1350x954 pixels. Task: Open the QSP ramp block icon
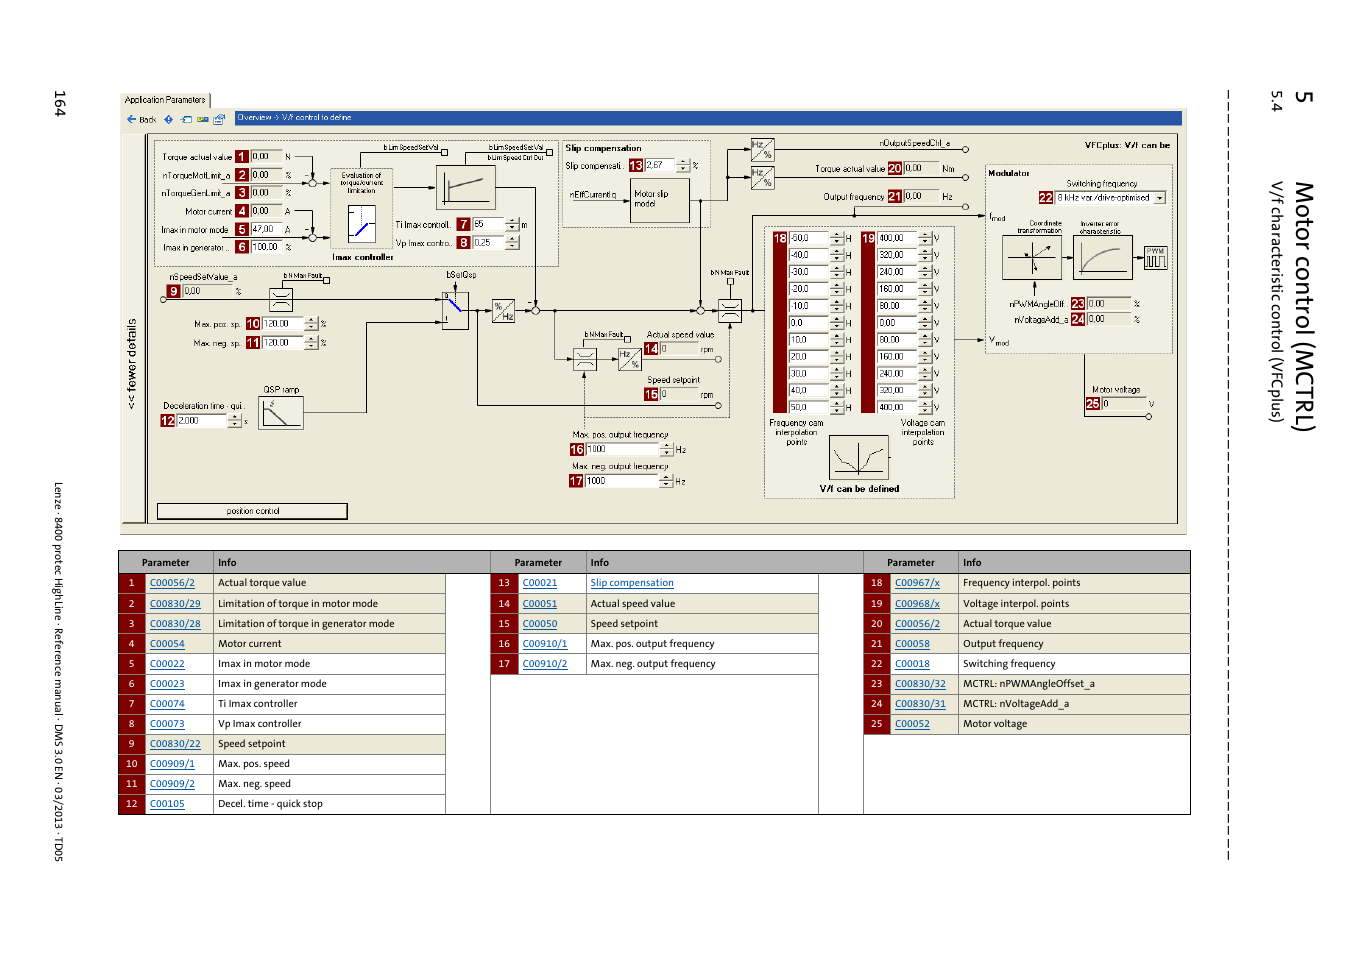pyautogui.click(x=280, y=413)
